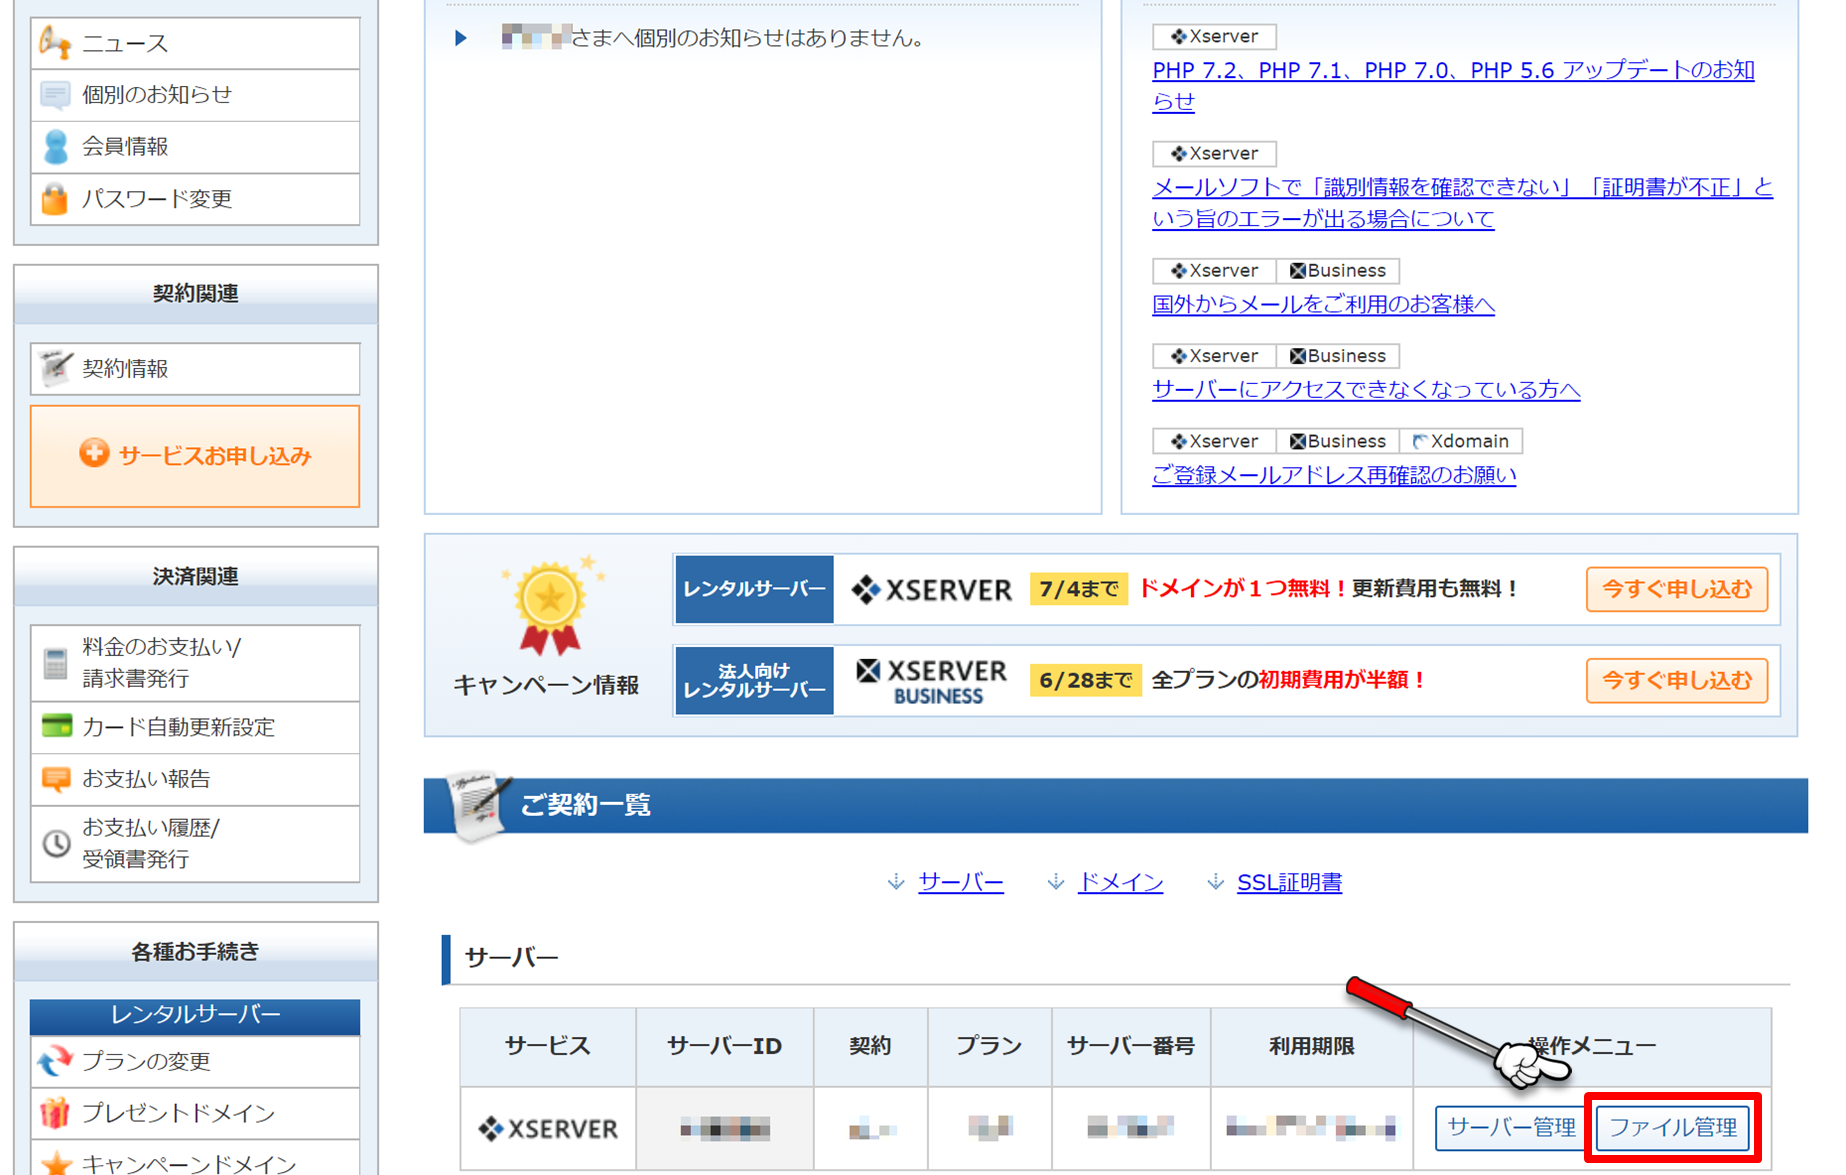This screenshot has width=1846, height=1175.
Task: Click the document pen icon for 契約情報
Action: tap(55, 367)
